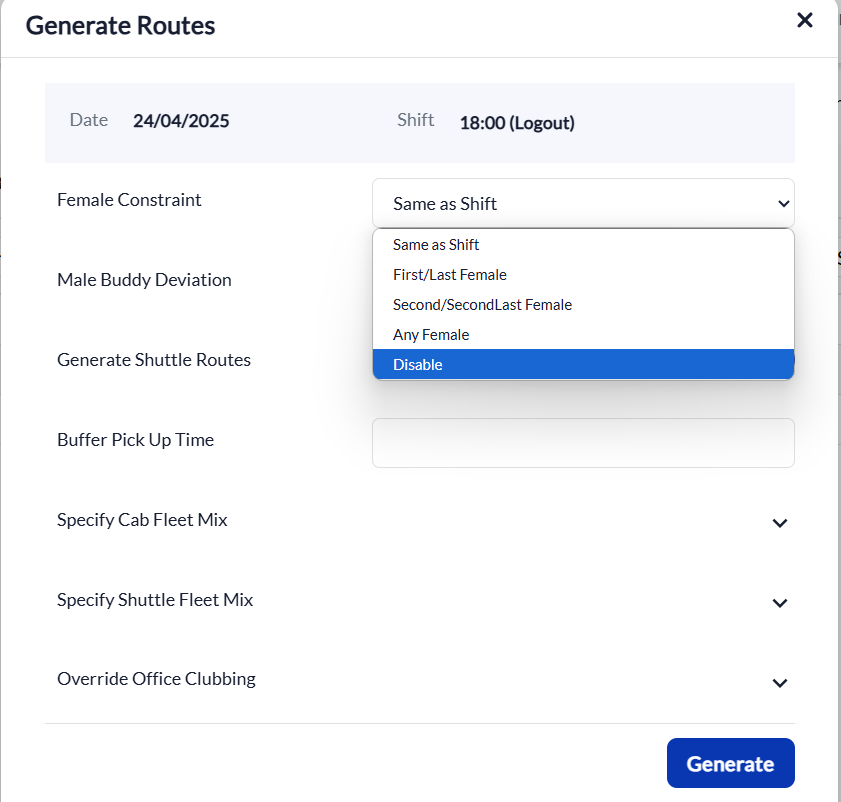Image resolution: width=841 pixels, height=802 pixels.
Task: Click the "Override Office Clubbing" label text
Action: click(x=156, y=679)
